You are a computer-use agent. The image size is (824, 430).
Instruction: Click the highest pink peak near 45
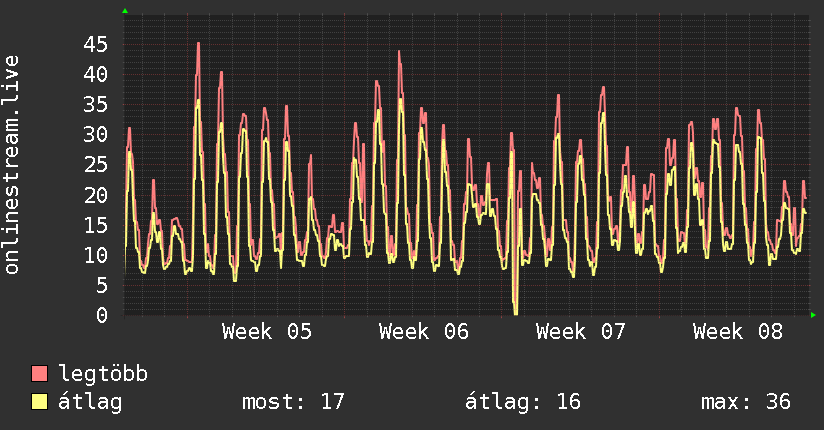[x=198, y=44]
